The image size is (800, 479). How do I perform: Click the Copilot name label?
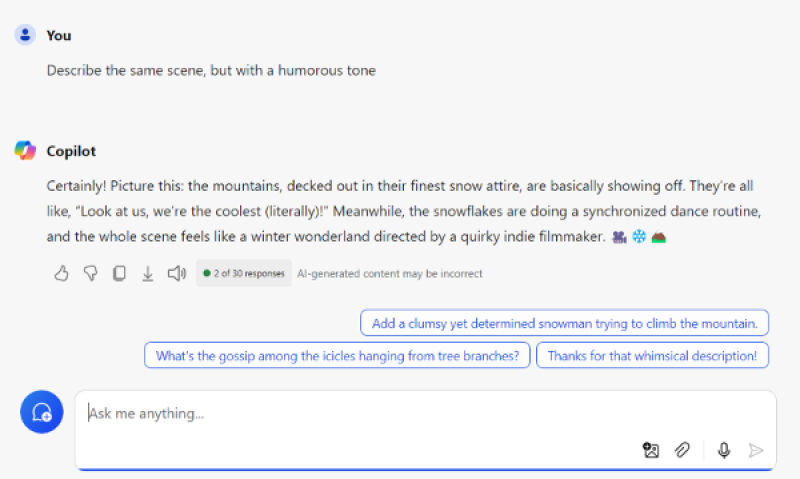(x=71, y=151)
